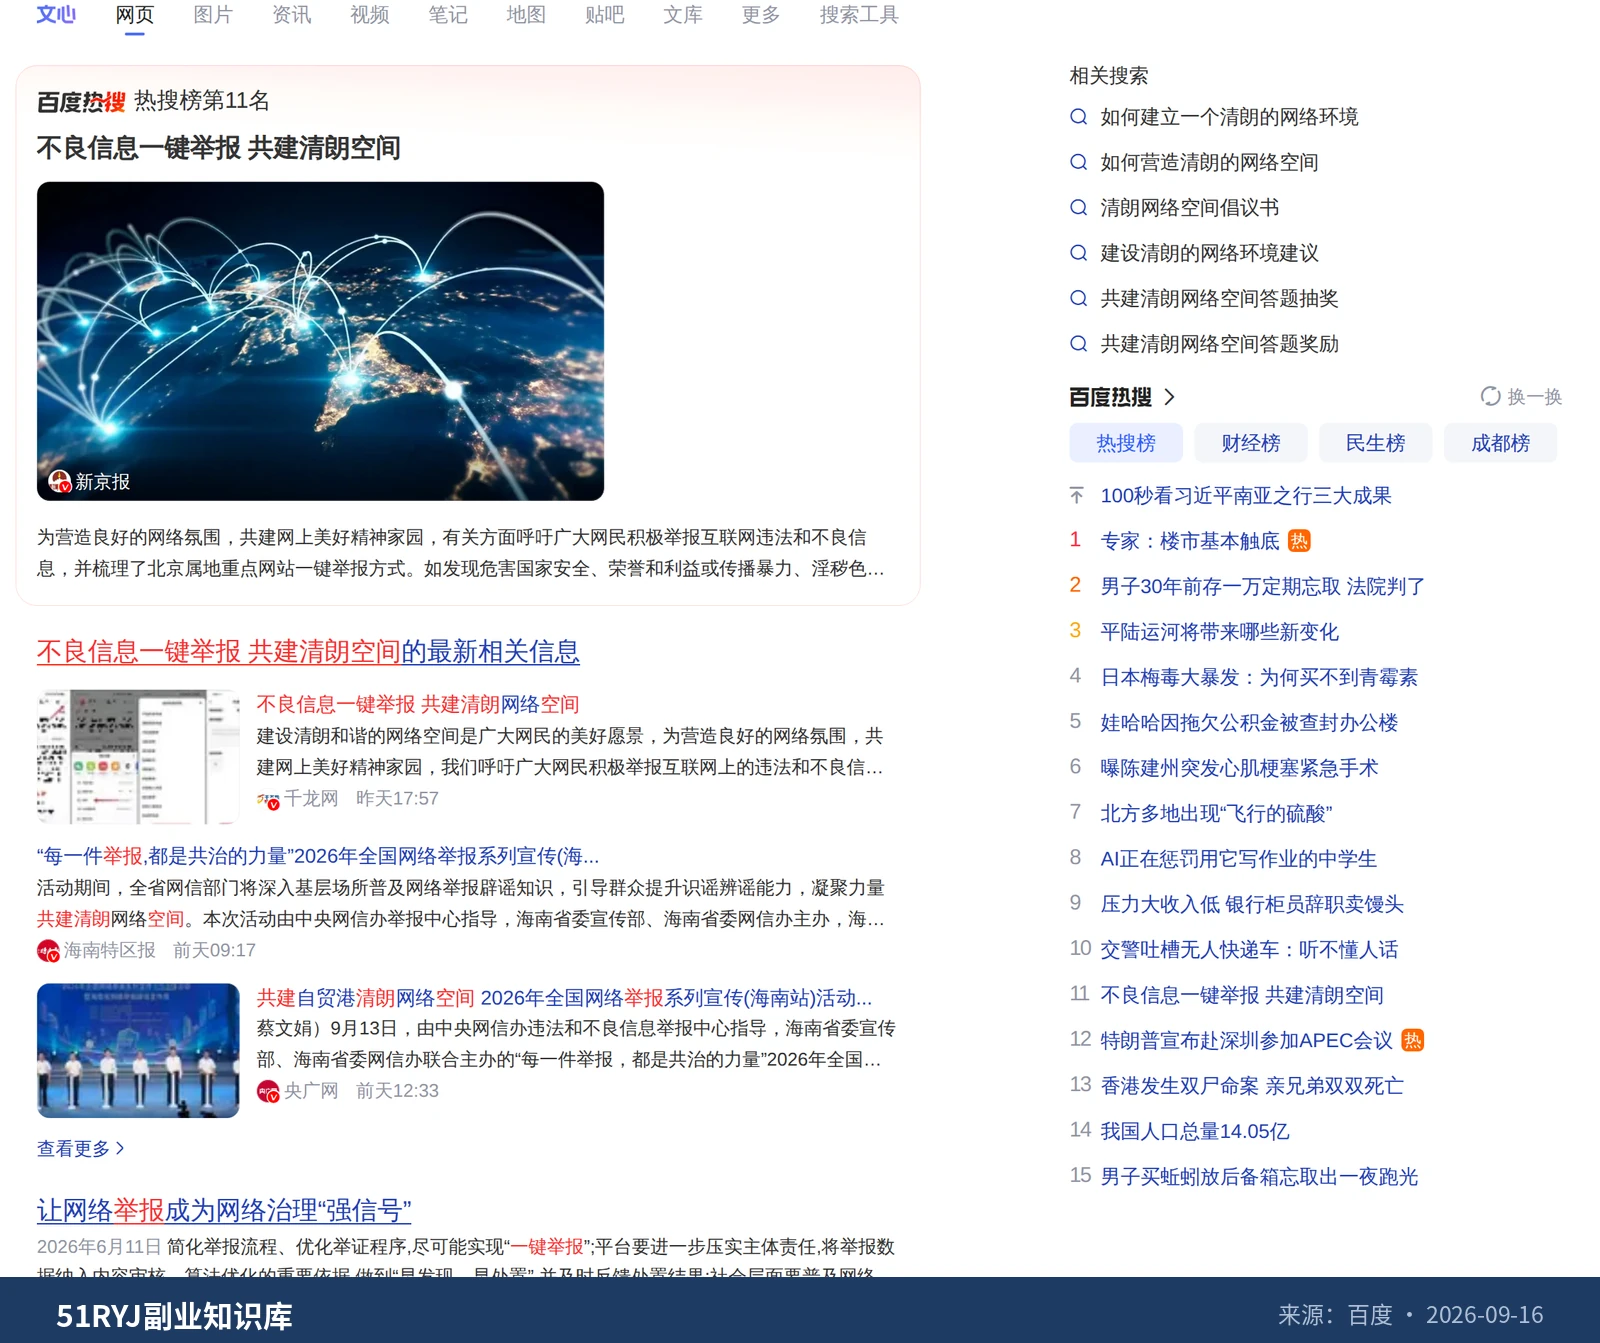Open the 每一件举报,都是共治的力量 article
The width and height of the screenshot is (1600, 1343).
[318, 856]
